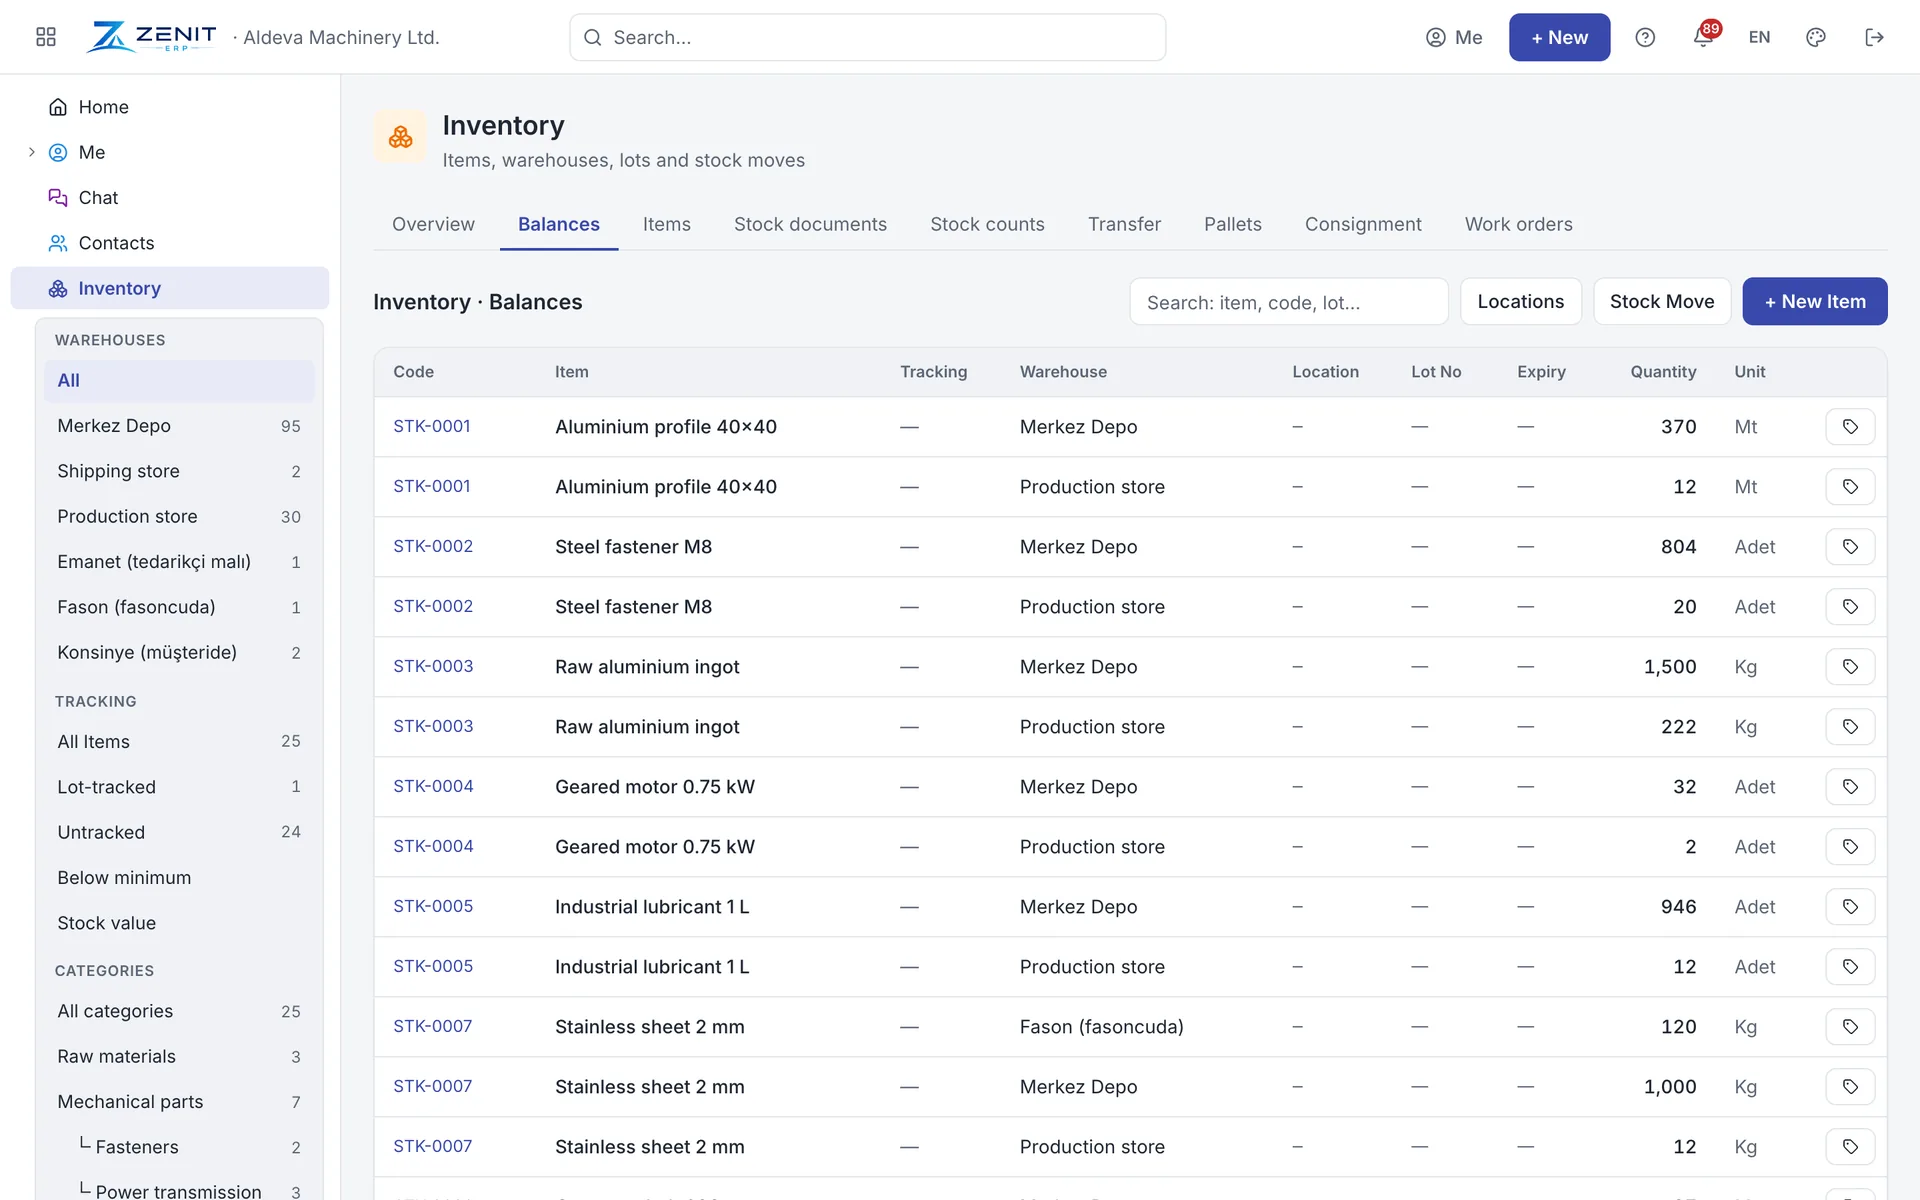Click tag icon for Industrial lubricant 946 row
The height and width of the screenshot is (1200, 1920).
(1850, 907)
